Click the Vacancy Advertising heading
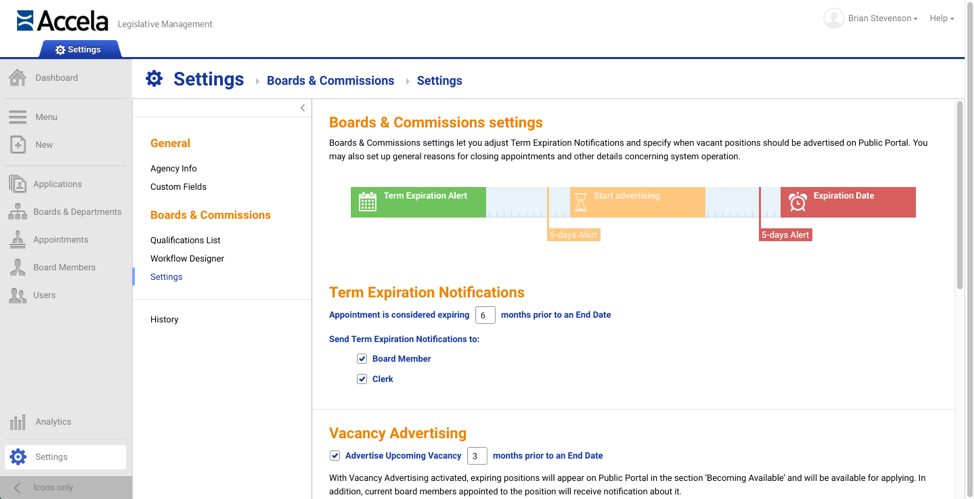Screen dimensions: 974x499 (x=398, y=433)
